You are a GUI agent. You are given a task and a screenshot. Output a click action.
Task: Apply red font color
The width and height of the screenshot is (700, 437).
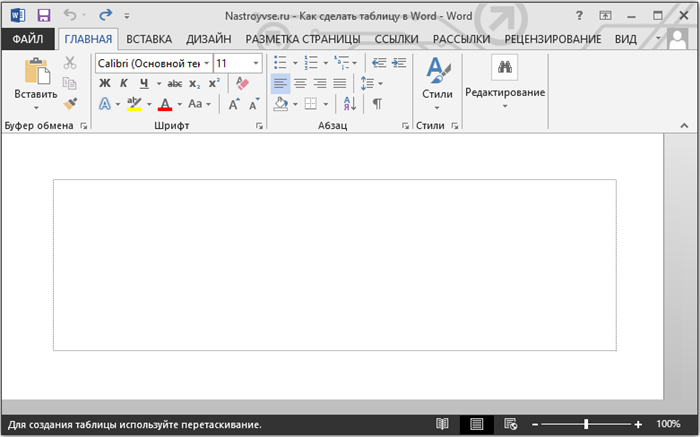[165, 104]
